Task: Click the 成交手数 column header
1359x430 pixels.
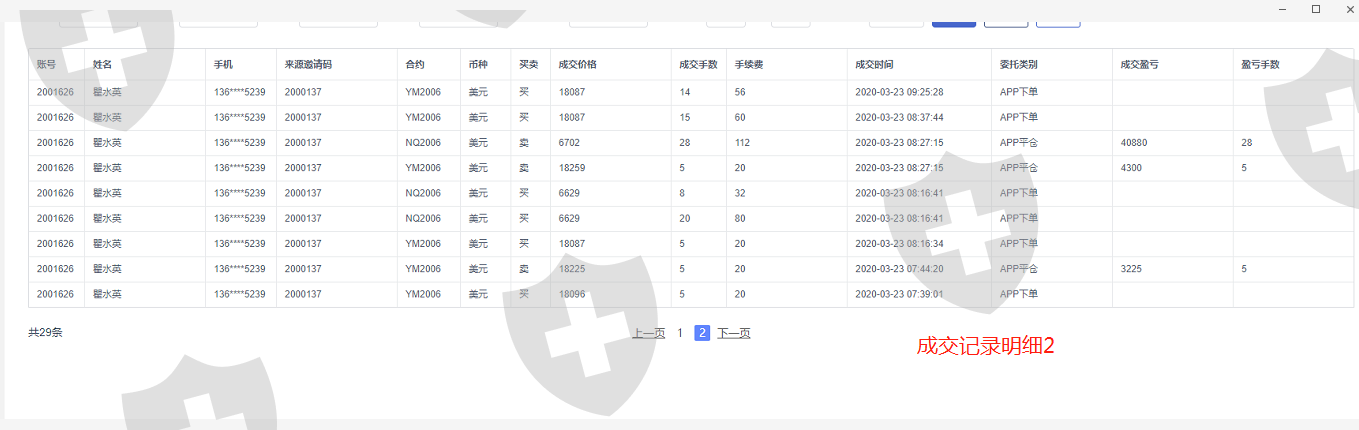Action: point(698,64)
